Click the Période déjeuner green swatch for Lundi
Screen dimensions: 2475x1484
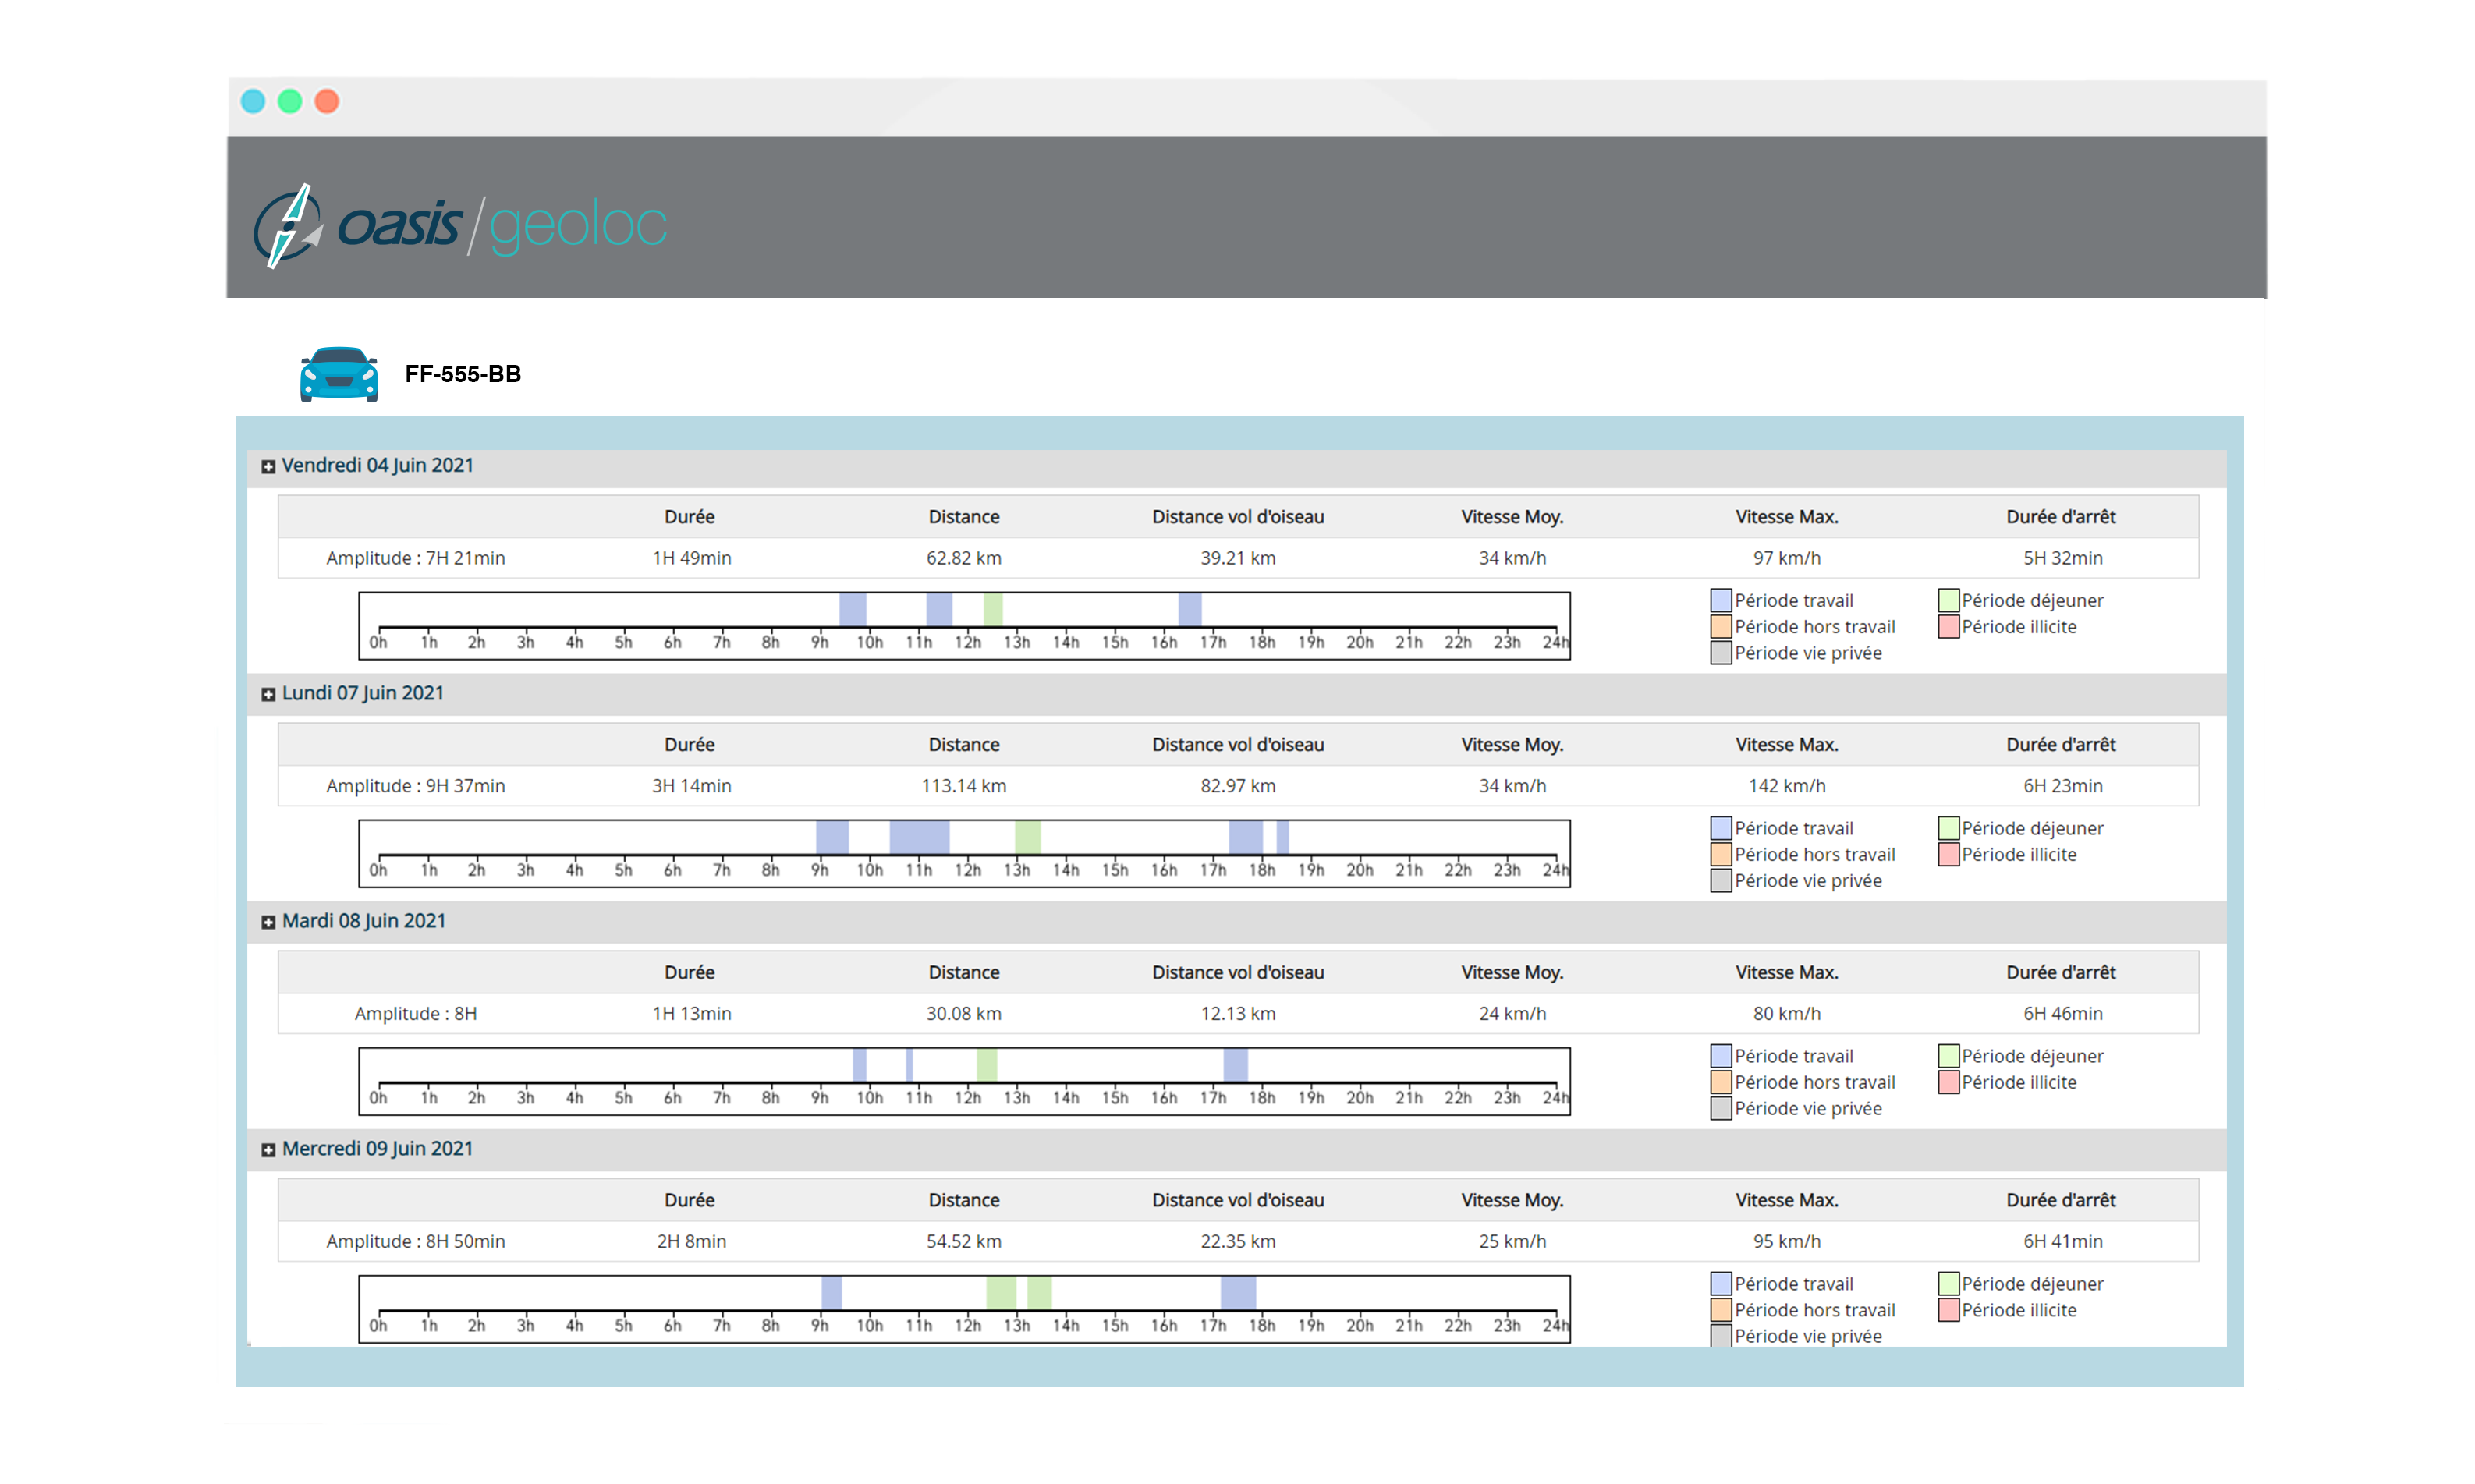(x=1948, y=828)
